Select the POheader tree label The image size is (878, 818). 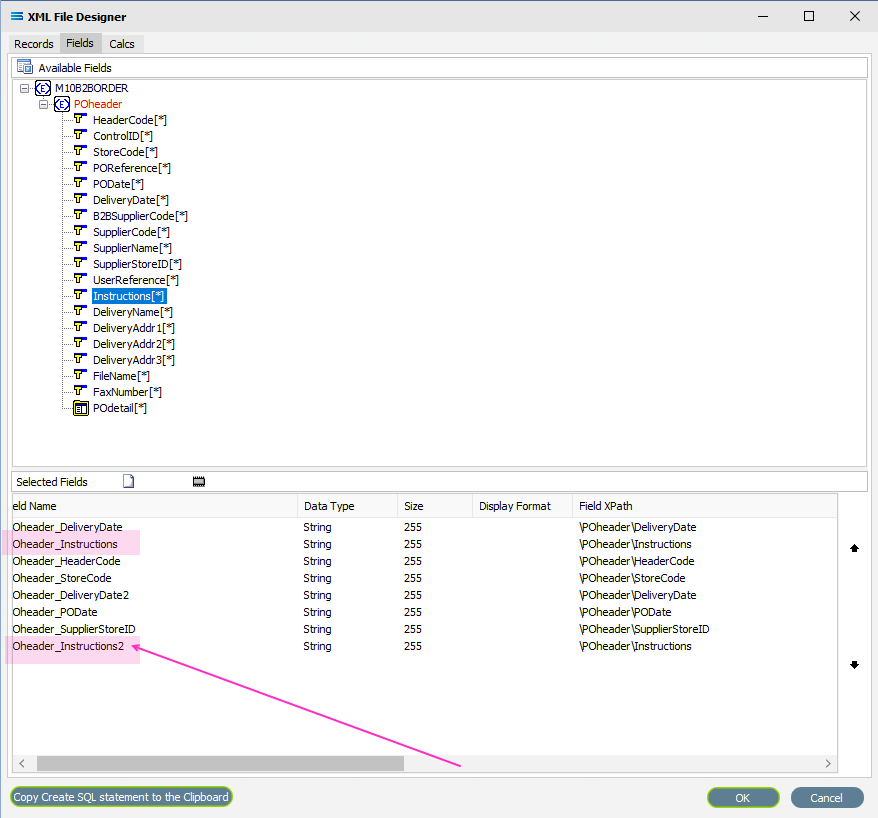pyautogui.click(x=98, y=104)
